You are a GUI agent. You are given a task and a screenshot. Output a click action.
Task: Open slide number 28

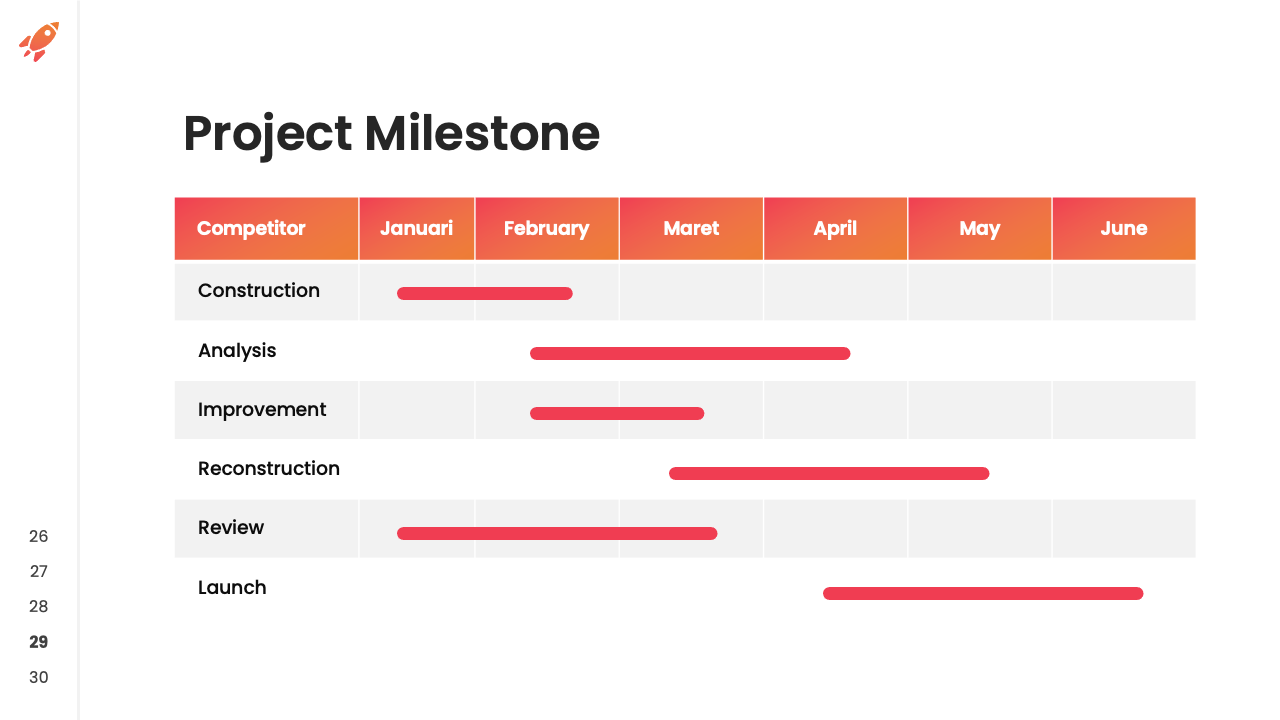[38, 606]
